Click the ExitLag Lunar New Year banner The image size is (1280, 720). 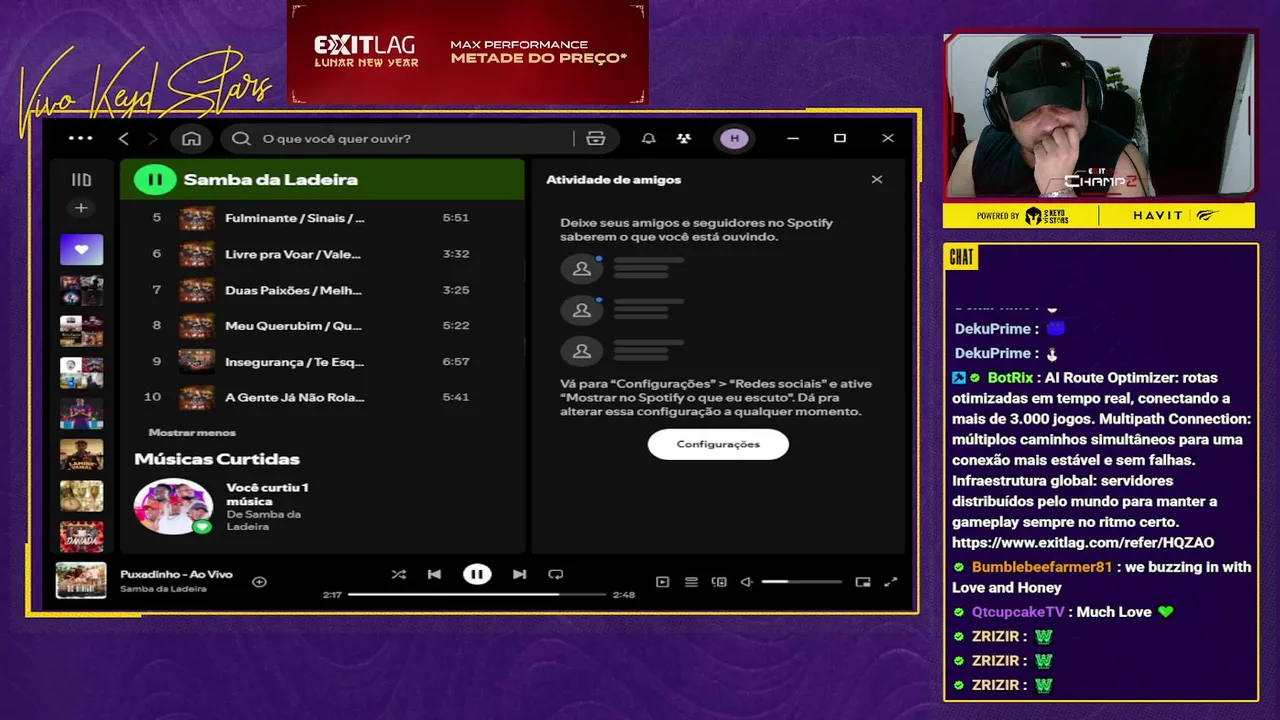[468, 52]
